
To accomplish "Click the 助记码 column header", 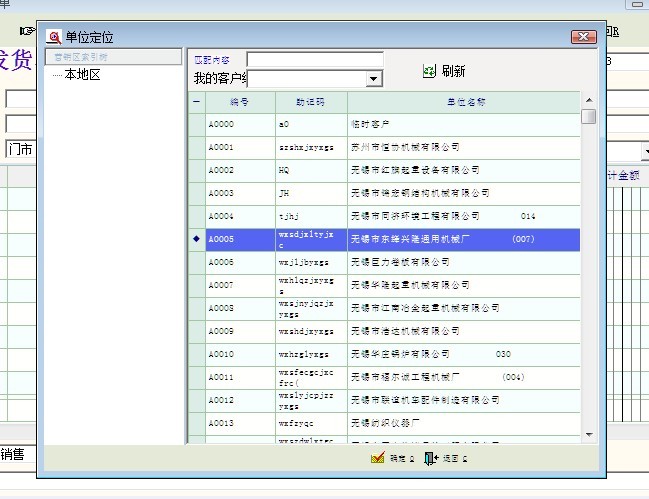I will pyautogui.click(x=310, y=102).
